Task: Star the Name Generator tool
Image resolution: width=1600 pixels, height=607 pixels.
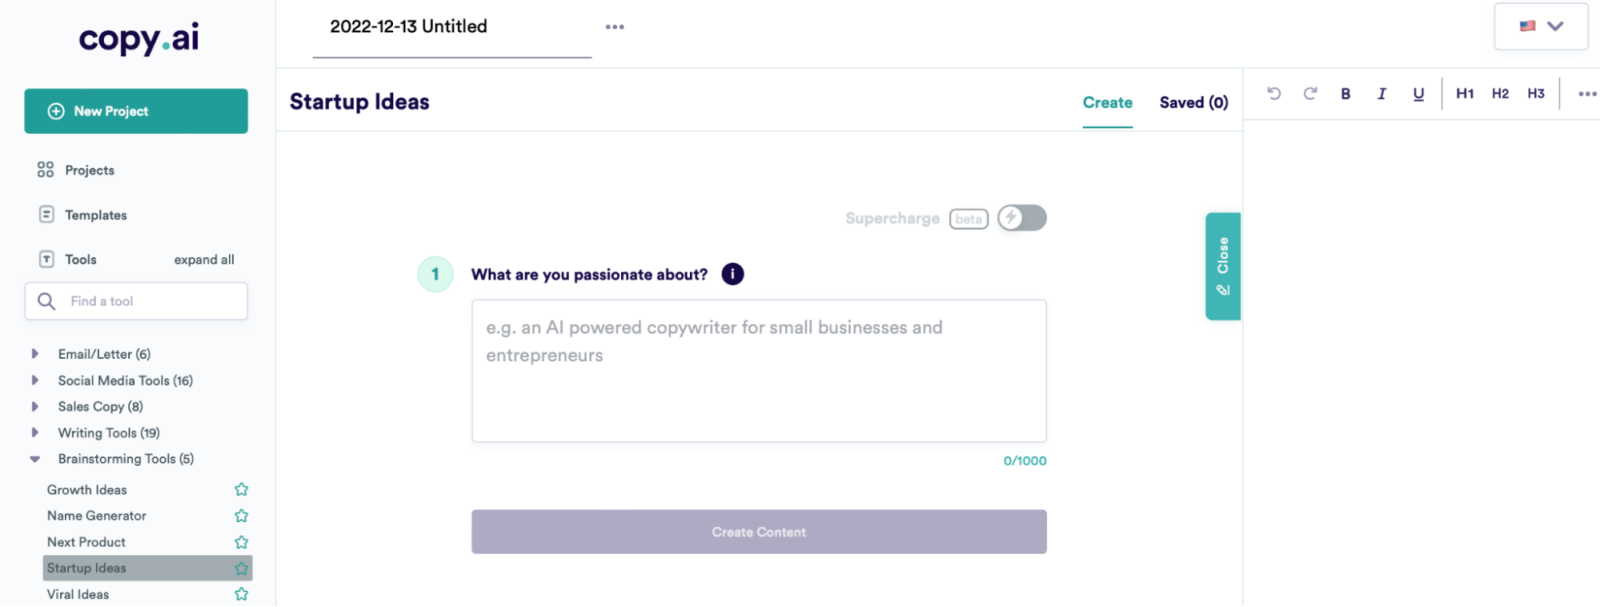Action: (241, 516)
